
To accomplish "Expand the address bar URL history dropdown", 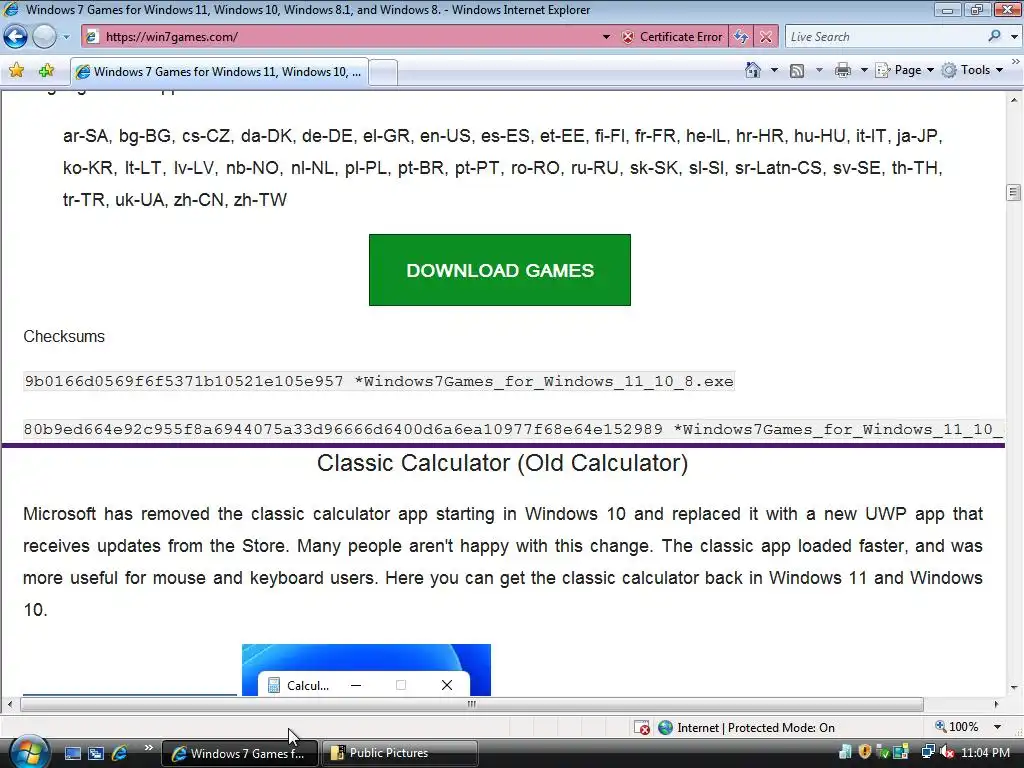I will [606, 37].
